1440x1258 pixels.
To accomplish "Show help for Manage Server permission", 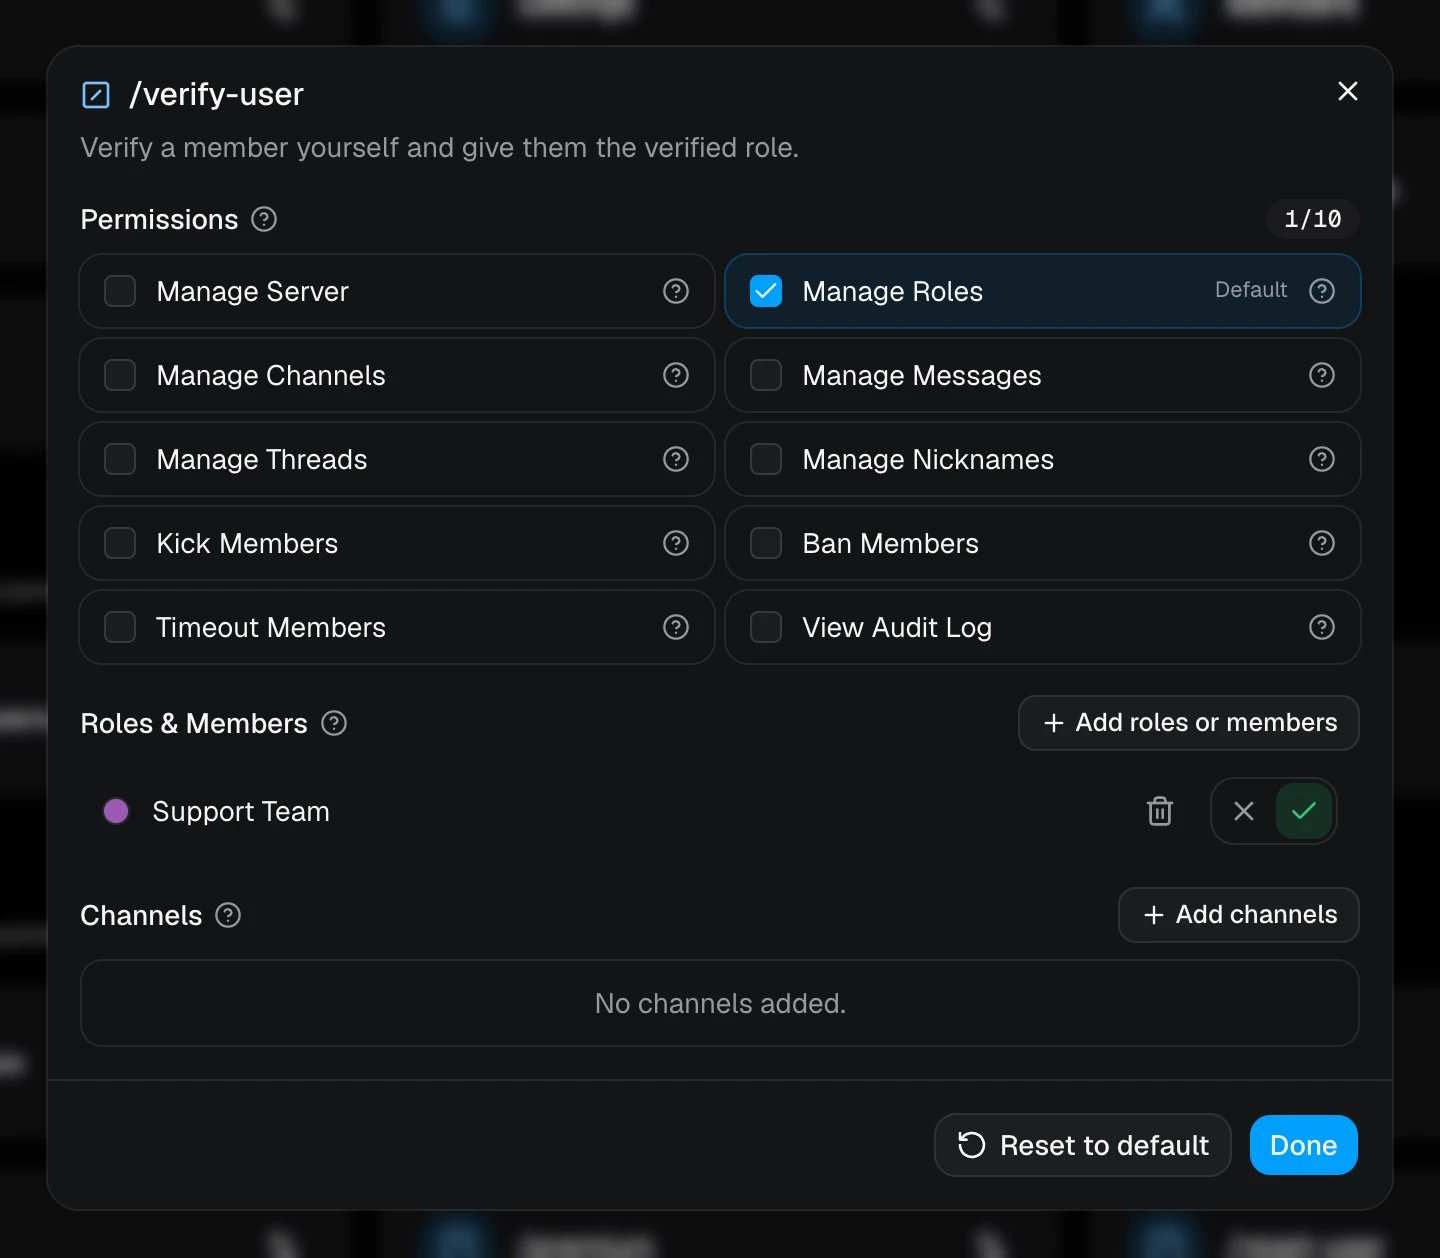I will point(676,291).
